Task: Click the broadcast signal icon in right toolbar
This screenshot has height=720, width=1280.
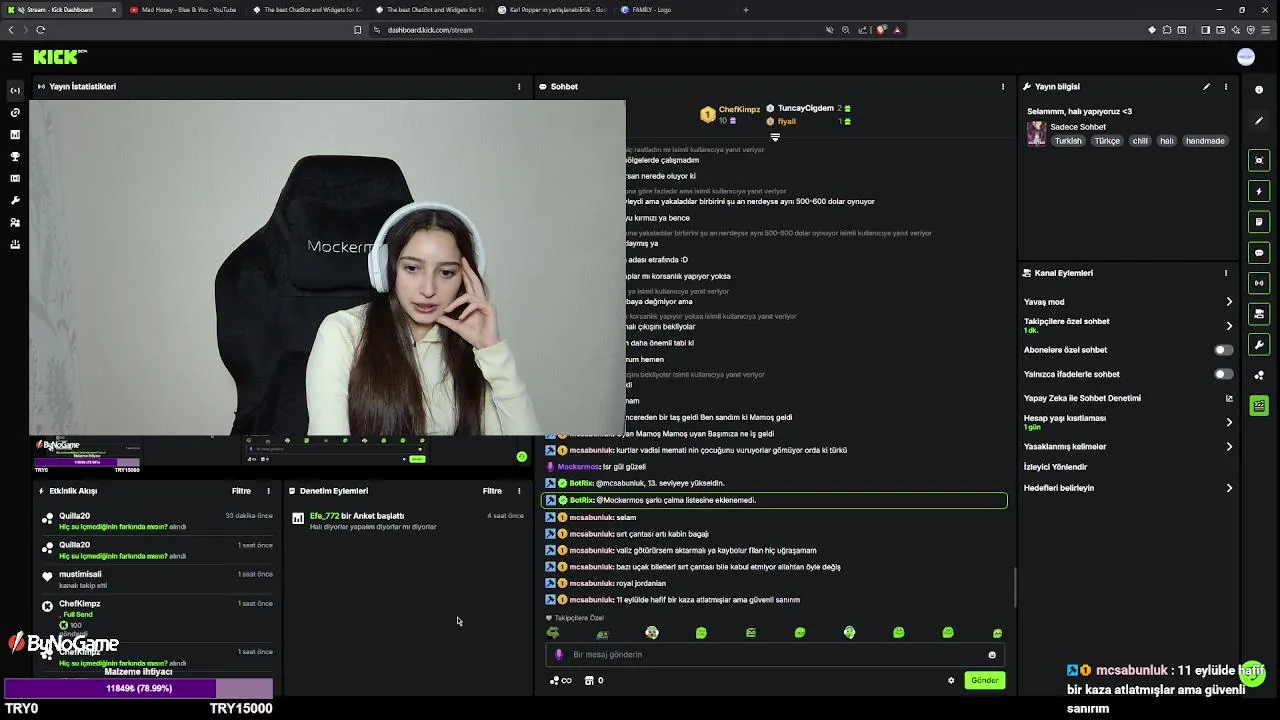Action: pyautogui.click(x=1259, y=283)
